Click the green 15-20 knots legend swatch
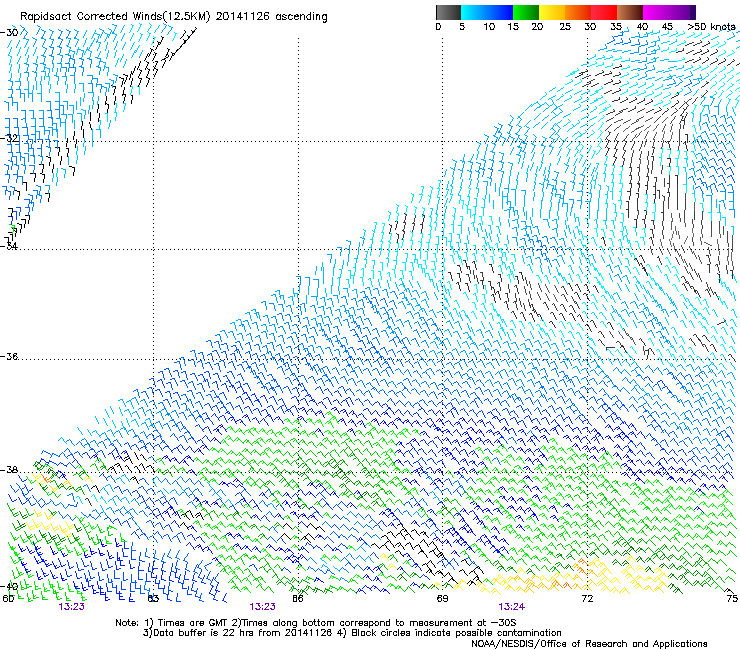Screen dimensions: 740x650 526,12
